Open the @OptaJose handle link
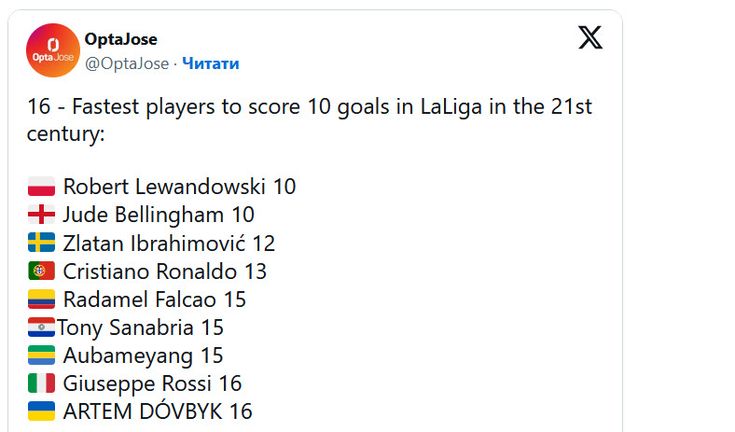 [127, 63]
